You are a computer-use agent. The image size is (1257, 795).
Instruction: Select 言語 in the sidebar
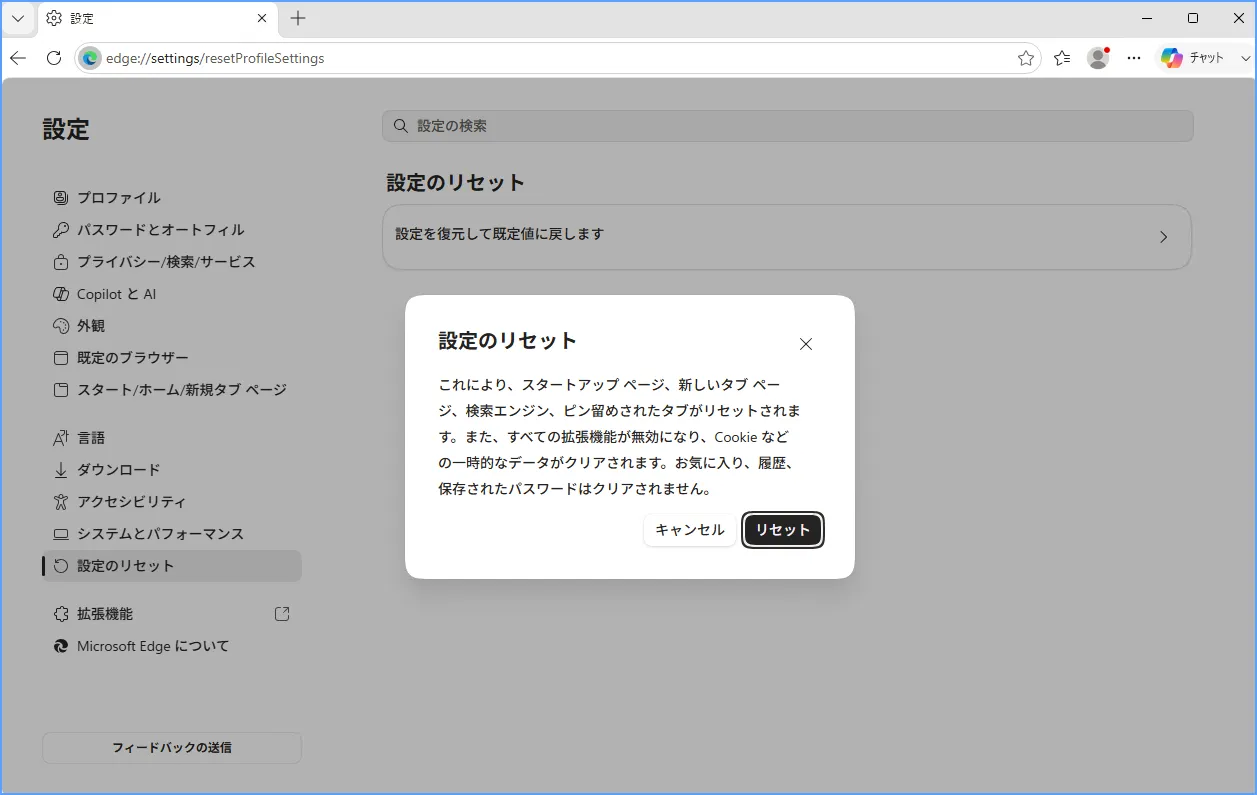tap(172, 438)
